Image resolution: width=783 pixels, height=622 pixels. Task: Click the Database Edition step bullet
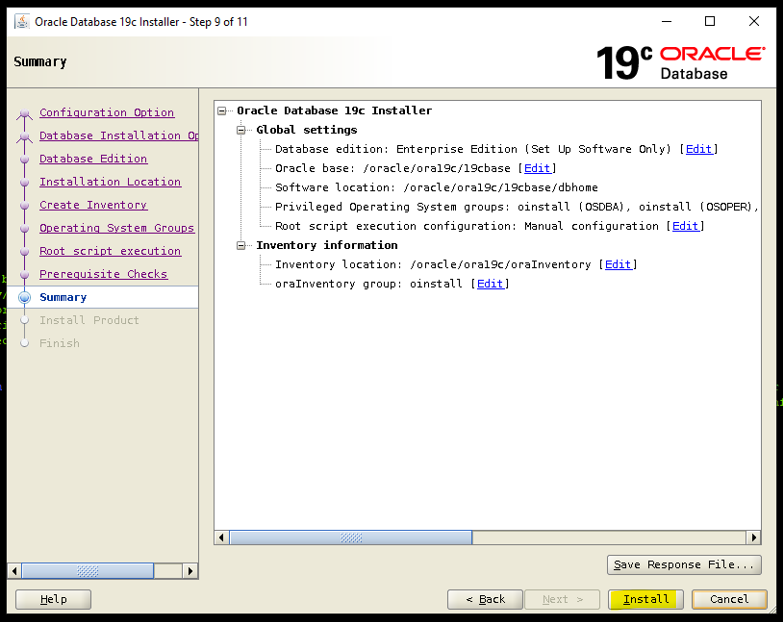24,160
